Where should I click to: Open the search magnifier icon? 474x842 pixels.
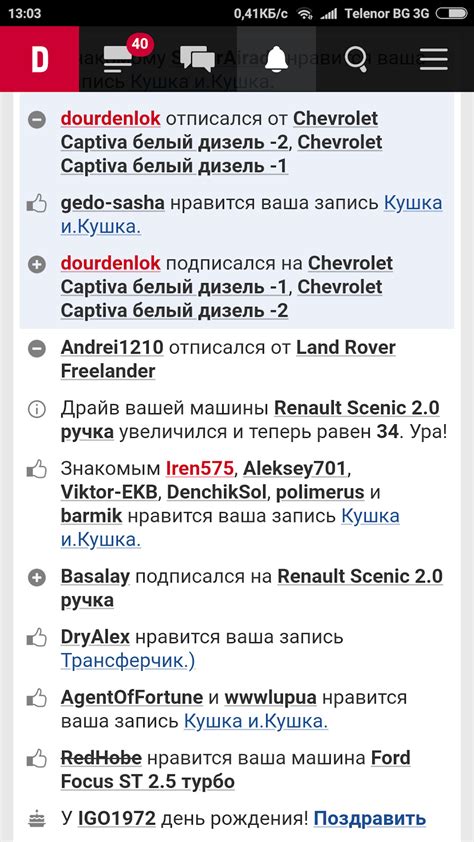(355, 59)
